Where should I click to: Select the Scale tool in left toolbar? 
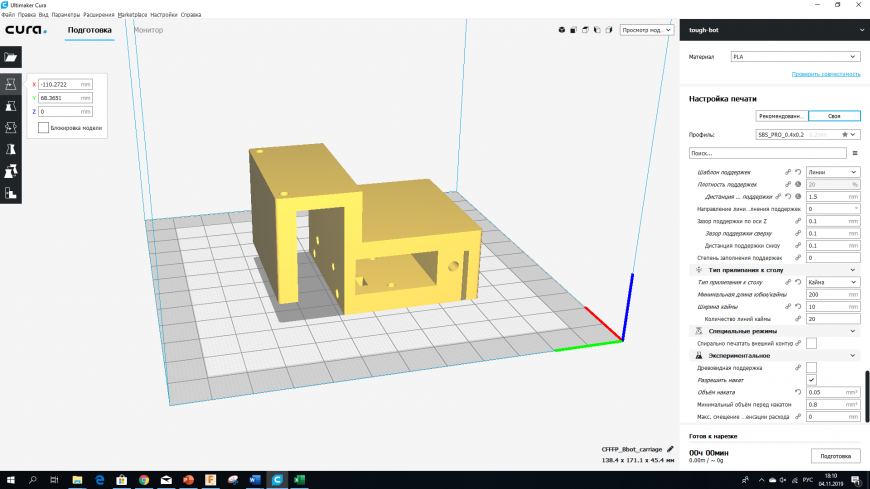pyautogui.click(x=11, y=106)
